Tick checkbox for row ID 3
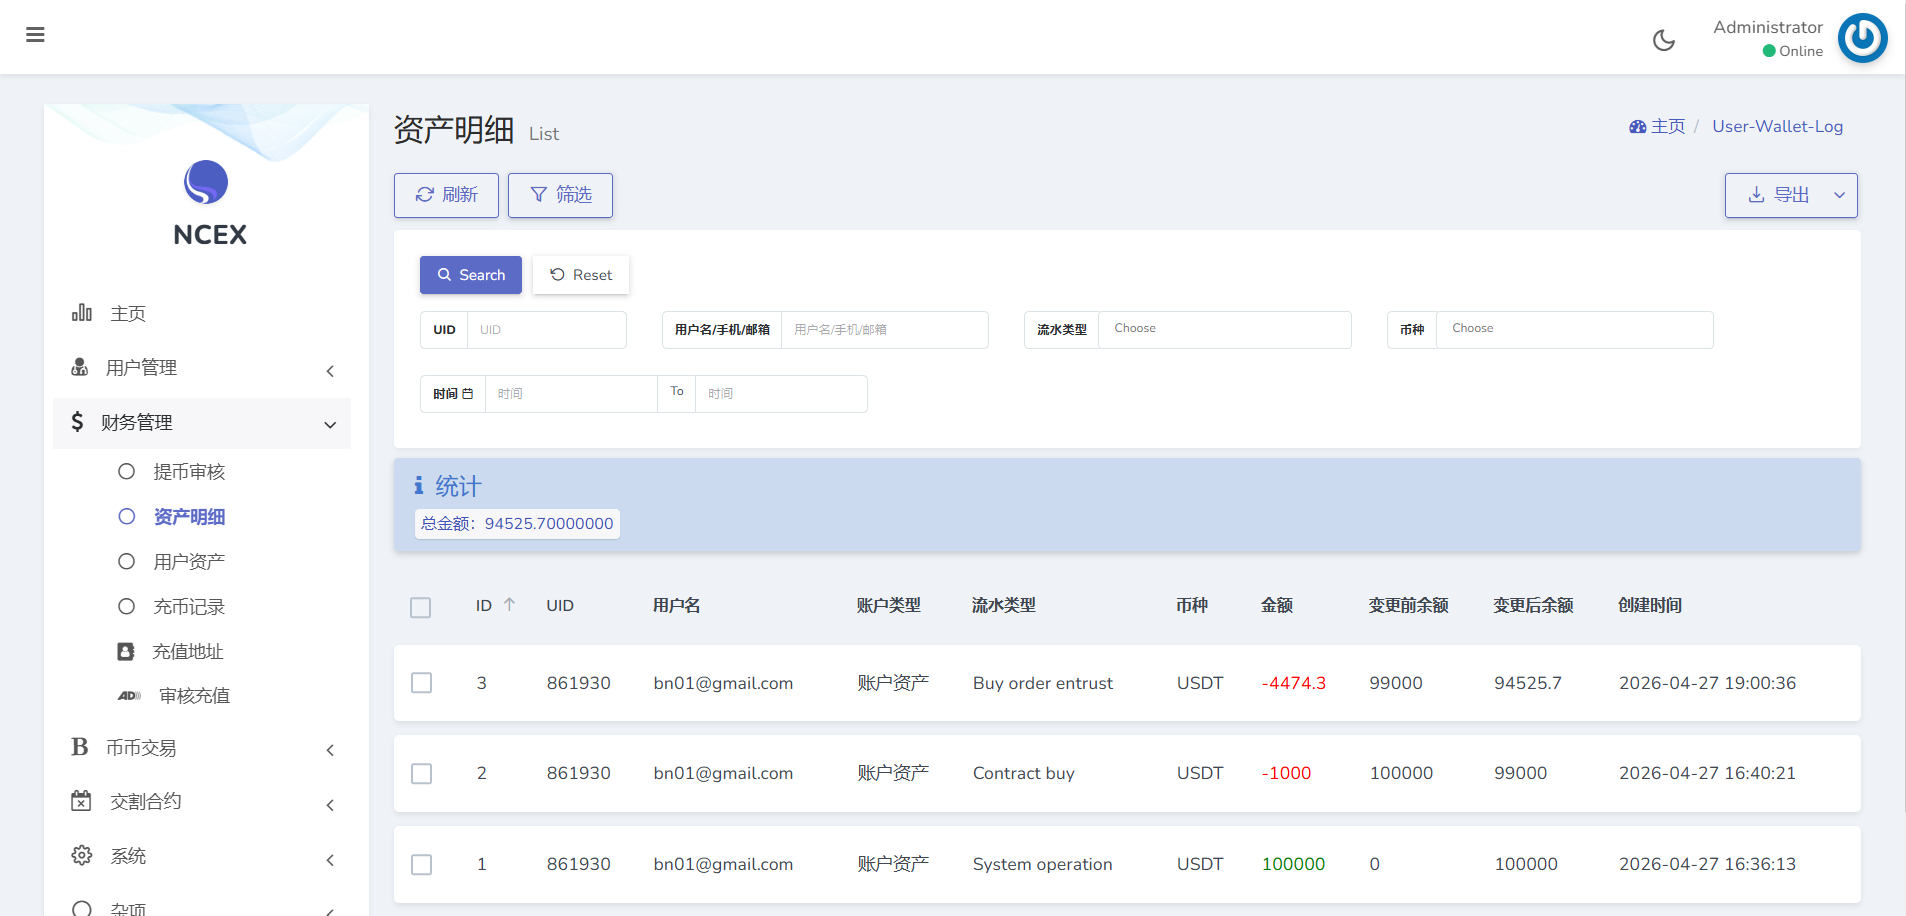 [422, 683]
